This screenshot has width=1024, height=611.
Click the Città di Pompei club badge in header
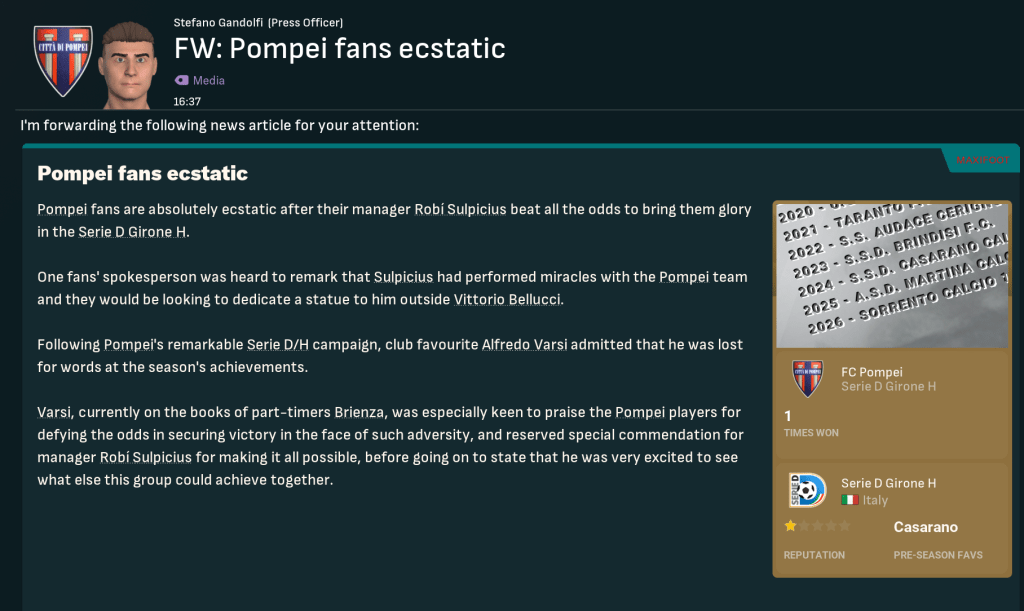tap(62, 60)
